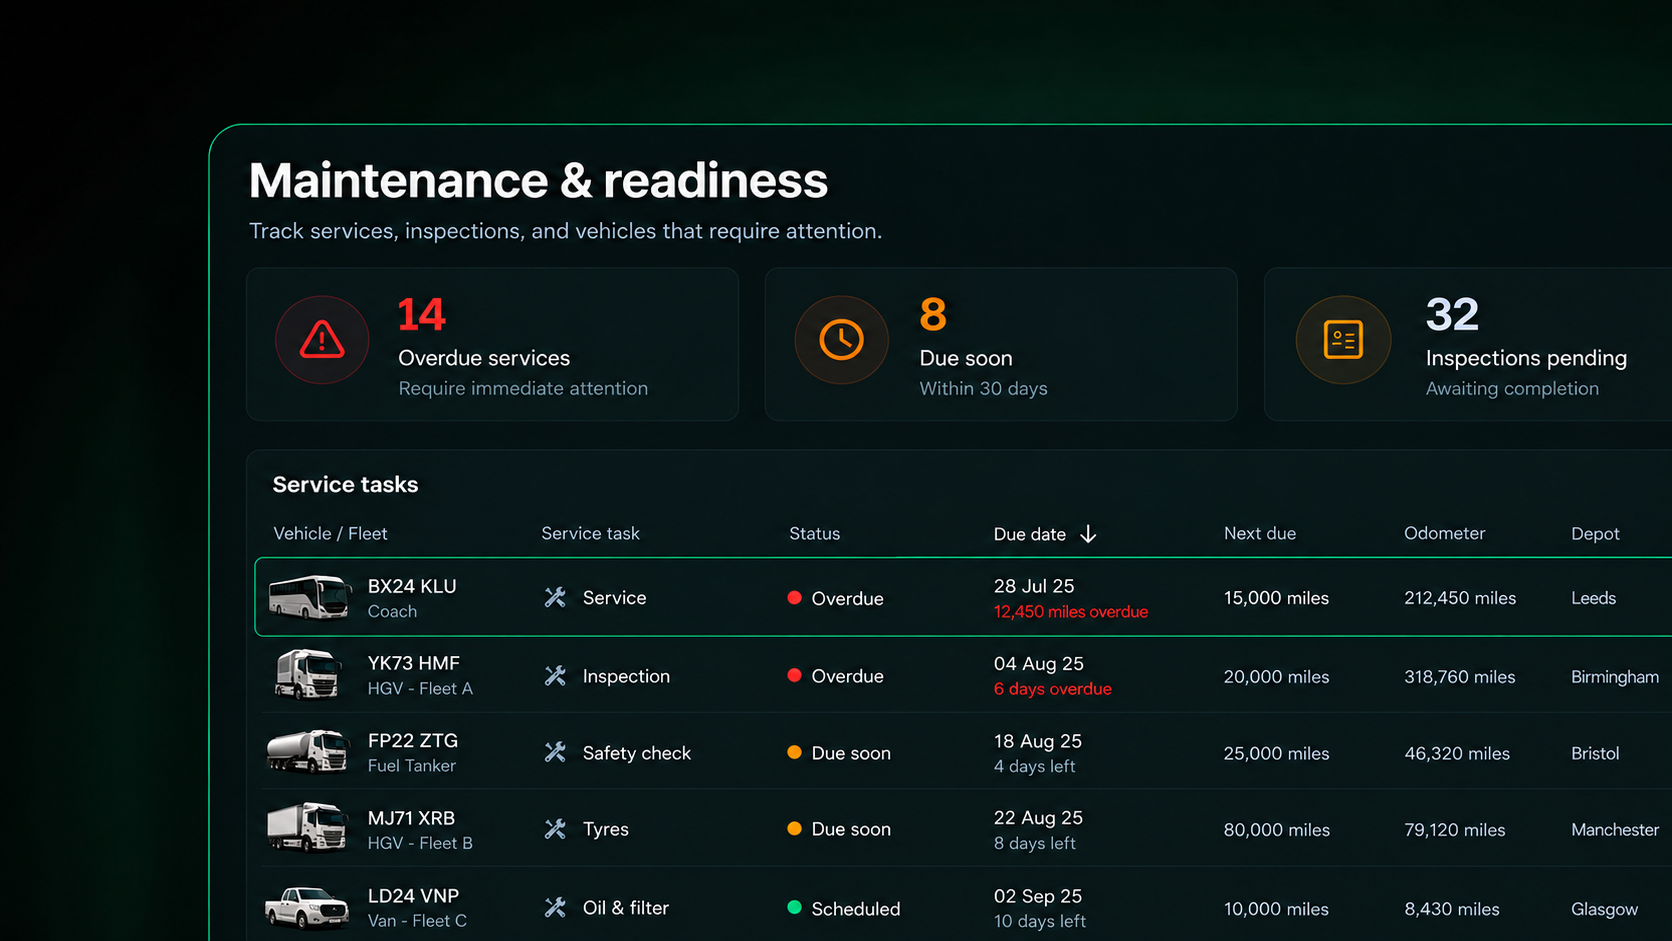The height and width of the screenshot is (941, 1672).
Task: Open the FP22 ZTG fuel tanker thumbnail
Action: coord(308,751)
